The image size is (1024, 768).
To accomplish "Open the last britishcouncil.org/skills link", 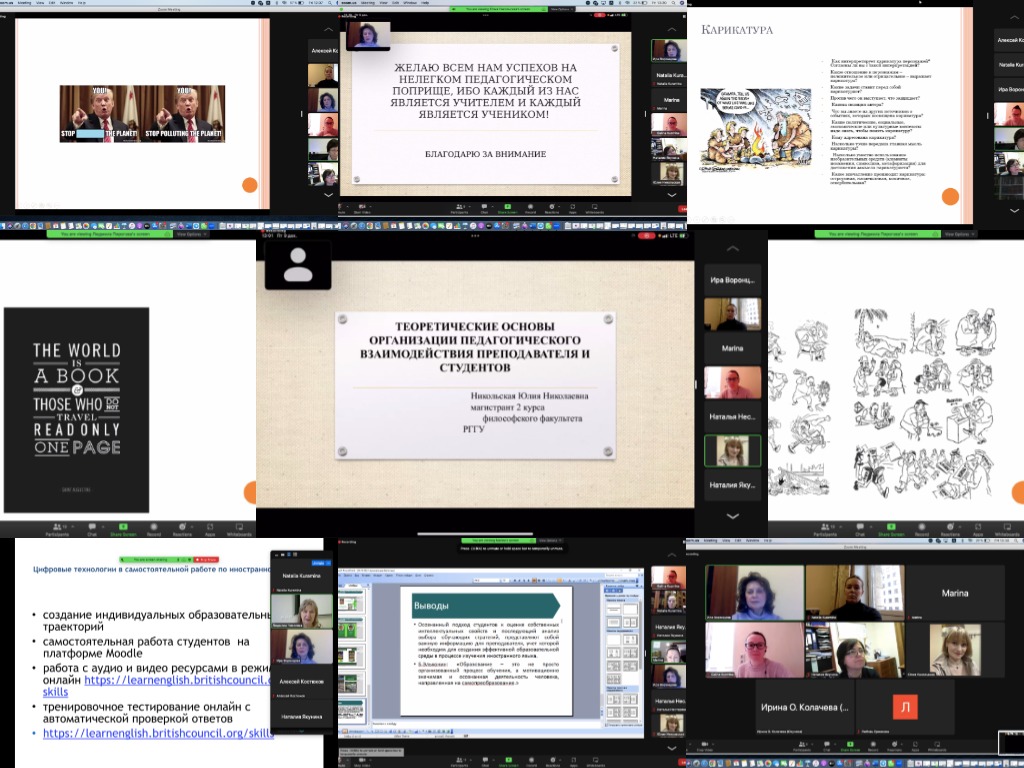I will pos(158,733).
